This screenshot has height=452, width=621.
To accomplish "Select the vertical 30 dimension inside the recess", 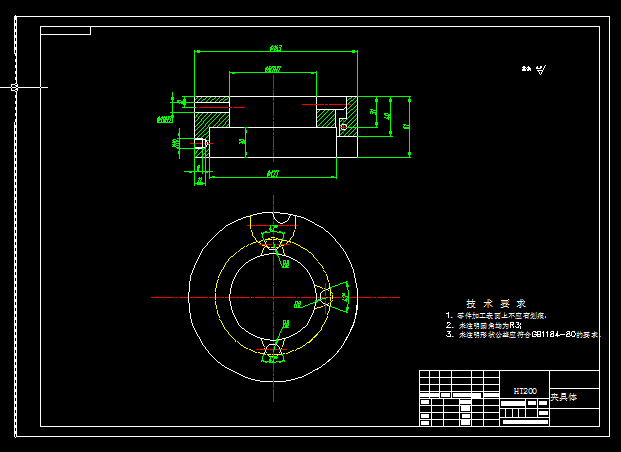I will tap(242, 142).
